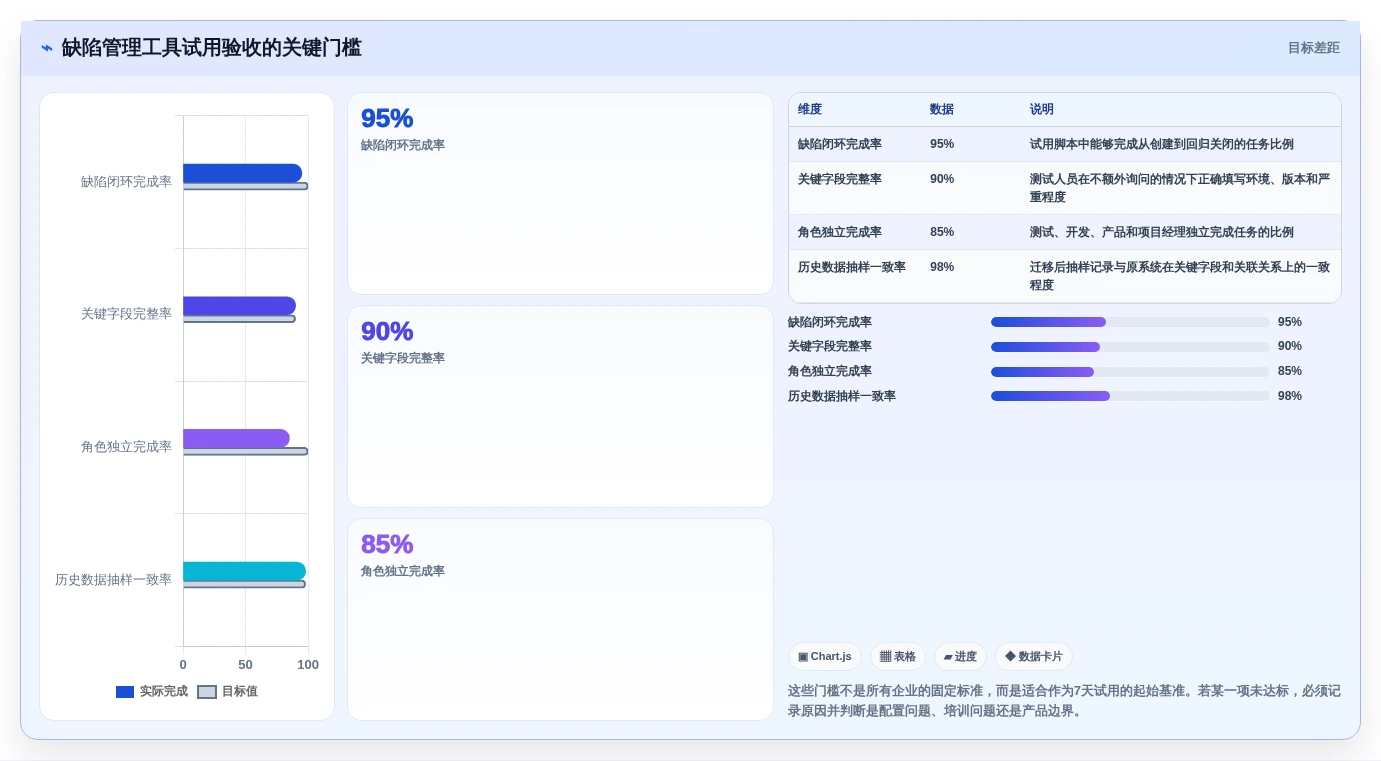
Task: Click the 表格 tag chip
Action: 898,657
